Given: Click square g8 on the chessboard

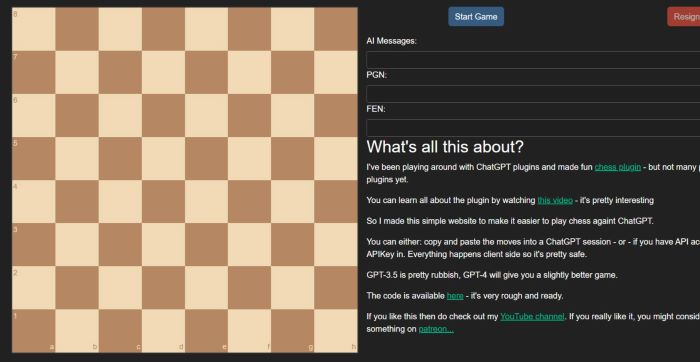Looking at the screenshot, I should pos(292,29).
